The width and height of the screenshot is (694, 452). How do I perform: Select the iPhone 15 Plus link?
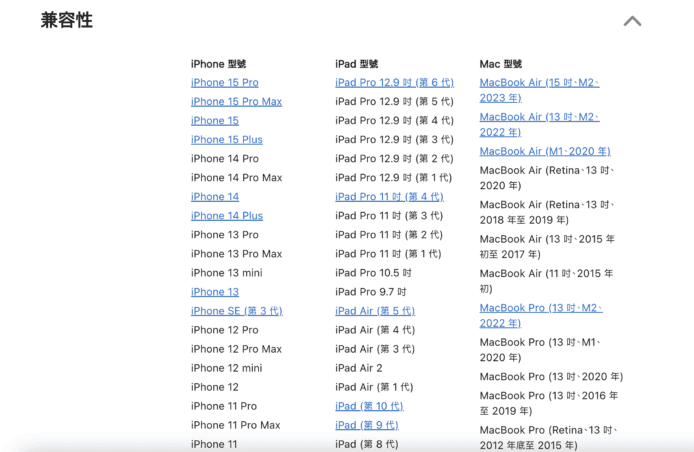pyautogui.click(x=226, y=140)
